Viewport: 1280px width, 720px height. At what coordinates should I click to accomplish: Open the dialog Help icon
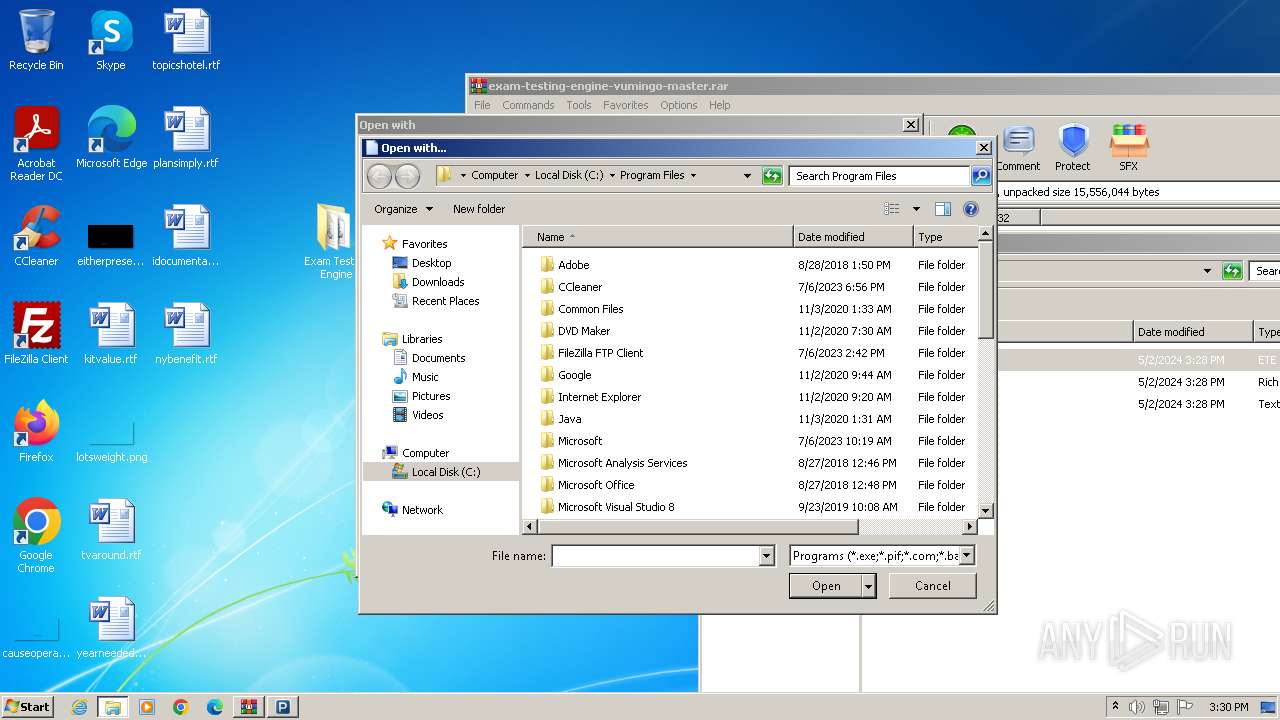tap(970, 209)
